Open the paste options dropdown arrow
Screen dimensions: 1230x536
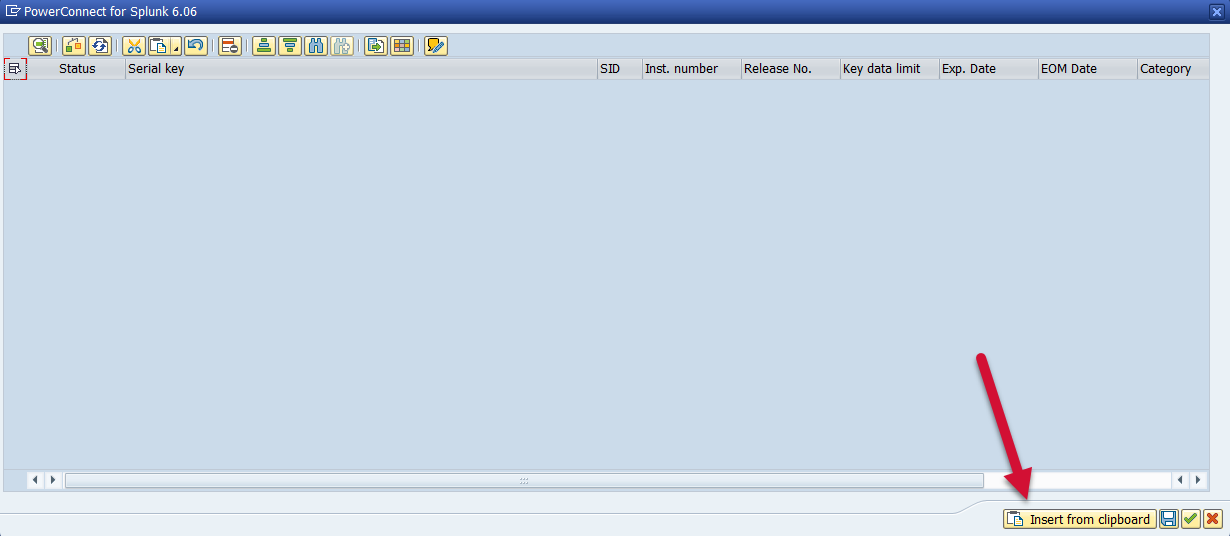click(x=176, y=47)
